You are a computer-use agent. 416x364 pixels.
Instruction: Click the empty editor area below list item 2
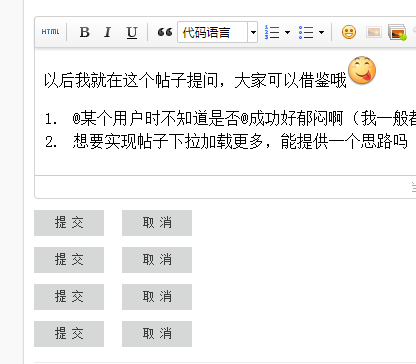point(225,163)
